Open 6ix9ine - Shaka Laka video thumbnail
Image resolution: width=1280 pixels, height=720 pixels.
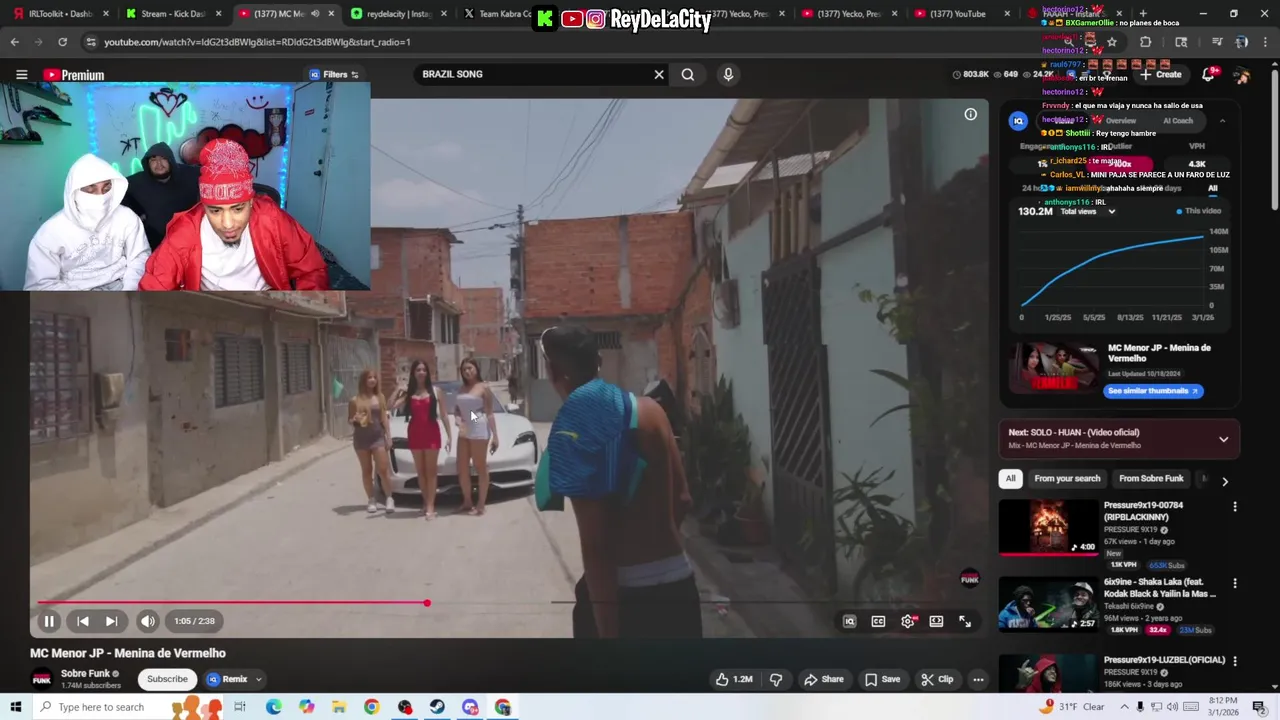click(x=1048, y=603)
